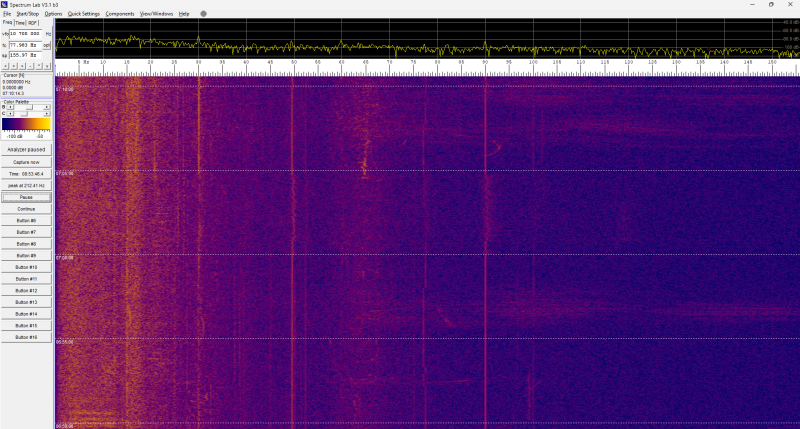Viewport: 800px width, 429px height.
Task: Click Button #9
Action: point(26,256)
